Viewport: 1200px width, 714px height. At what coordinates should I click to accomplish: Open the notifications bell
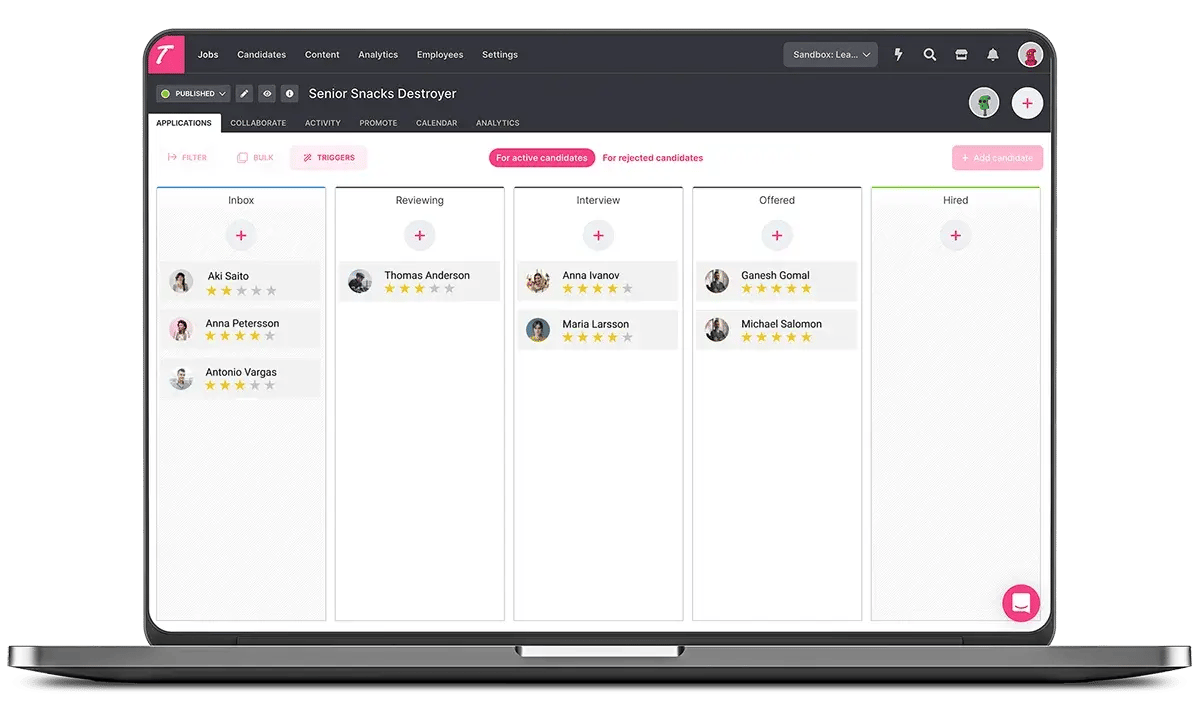click(993, 55)
